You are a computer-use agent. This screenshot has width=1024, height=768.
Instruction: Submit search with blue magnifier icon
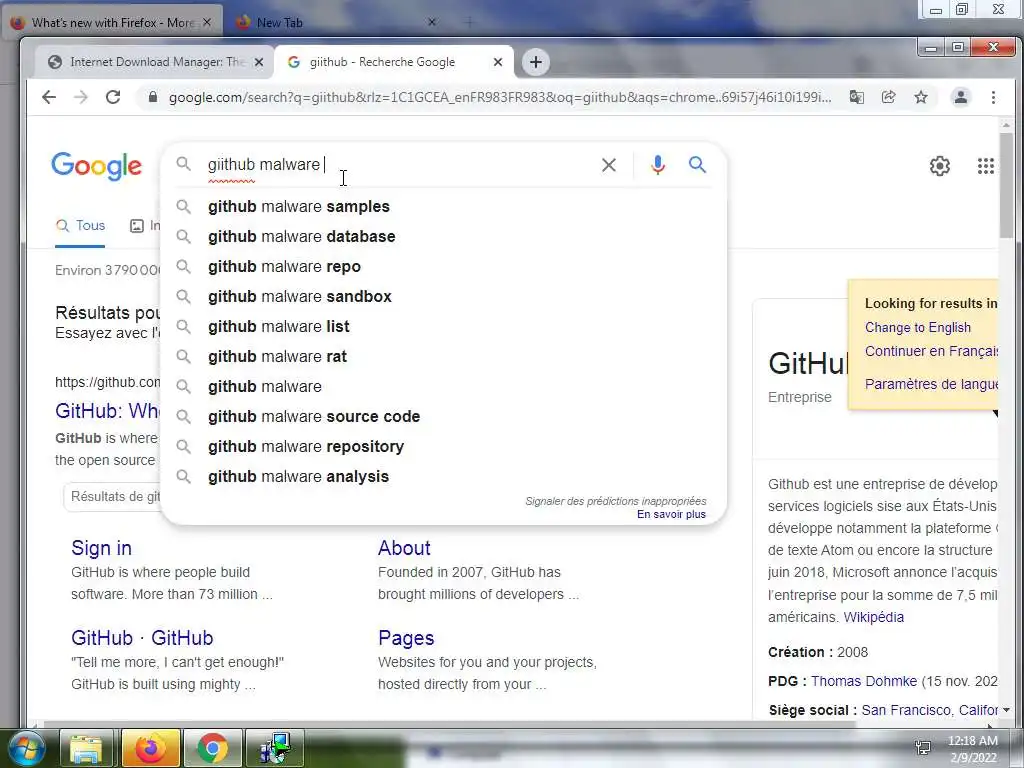click(697, 165)
